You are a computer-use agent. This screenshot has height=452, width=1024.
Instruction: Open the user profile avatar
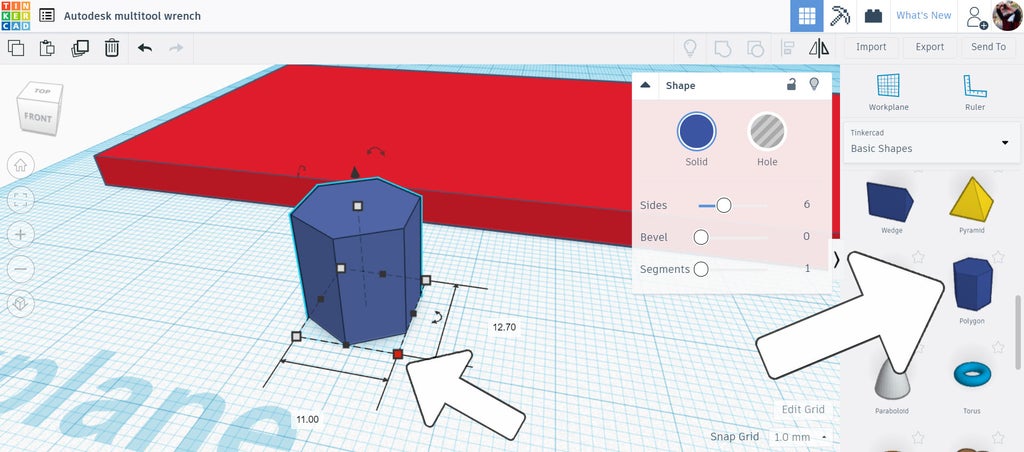[1006, 16]
